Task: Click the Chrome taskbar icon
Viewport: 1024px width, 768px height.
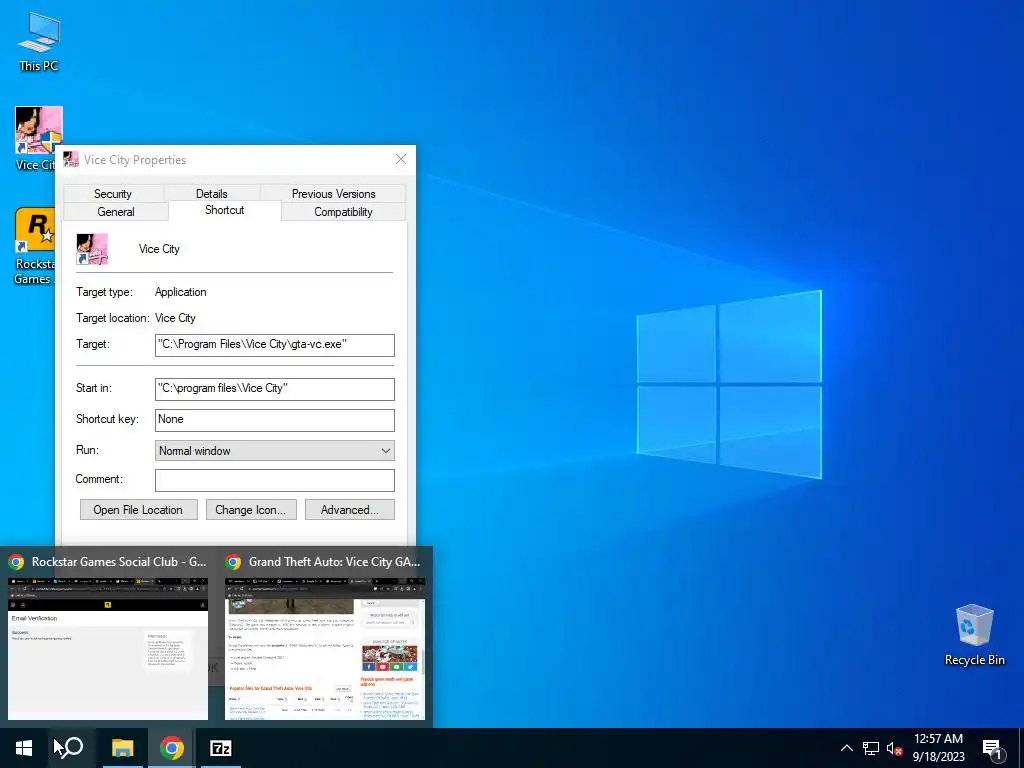Action: click(x=172, y=748)
